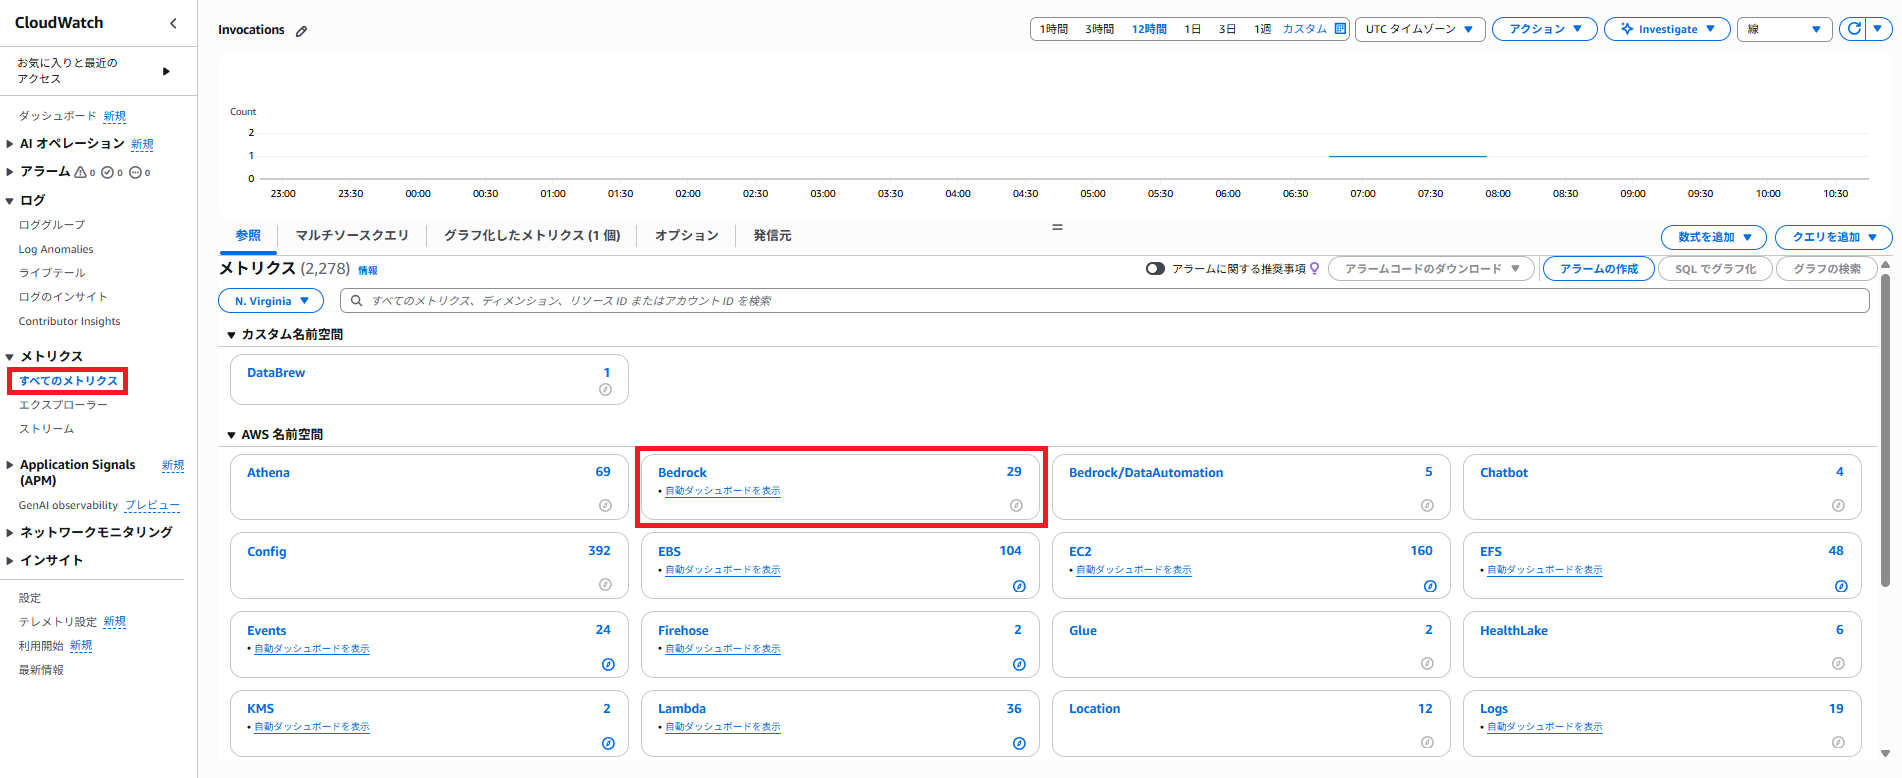
Task: Click the compass icon in Lambda card
Action: (1019, 743)
